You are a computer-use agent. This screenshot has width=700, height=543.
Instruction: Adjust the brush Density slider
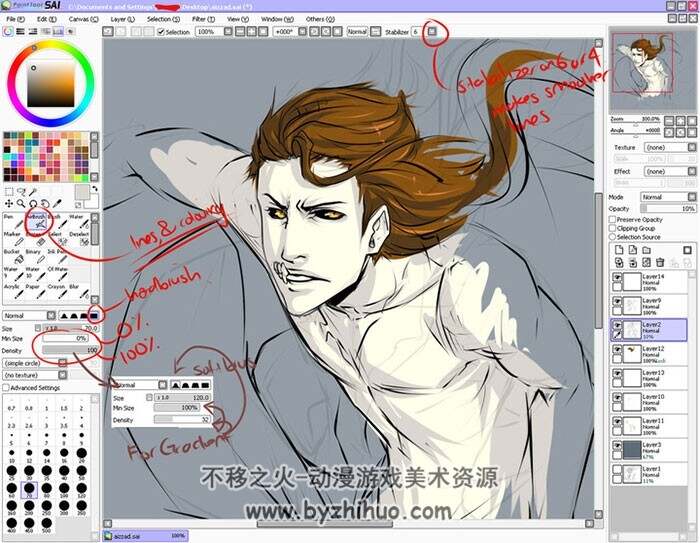[x=70, y=351]
